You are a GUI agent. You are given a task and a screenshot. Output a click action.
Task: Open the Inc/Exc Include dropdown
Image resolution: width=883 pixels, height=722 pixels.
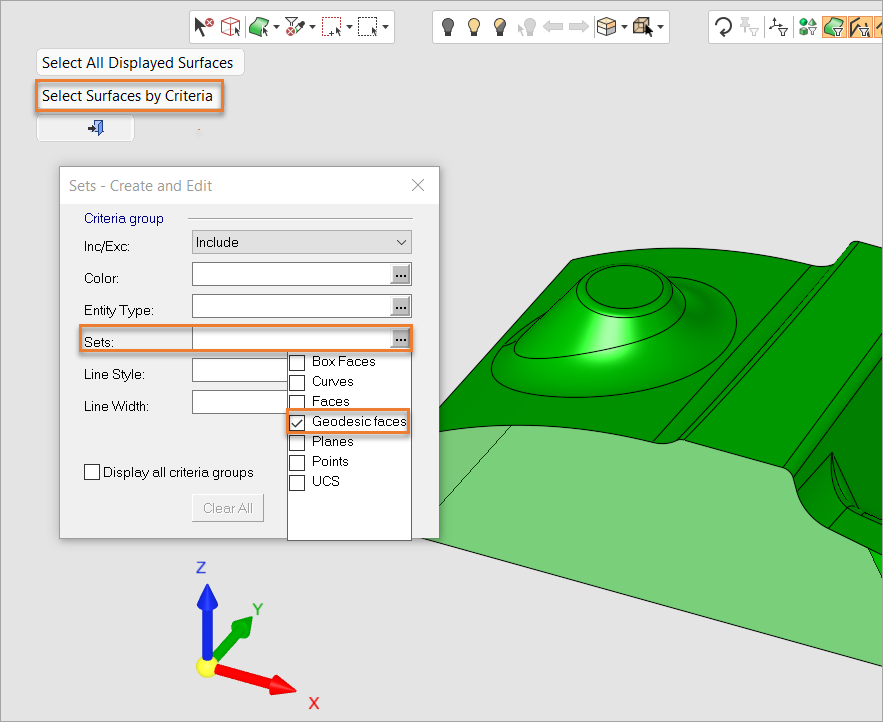tap(301, 242)
